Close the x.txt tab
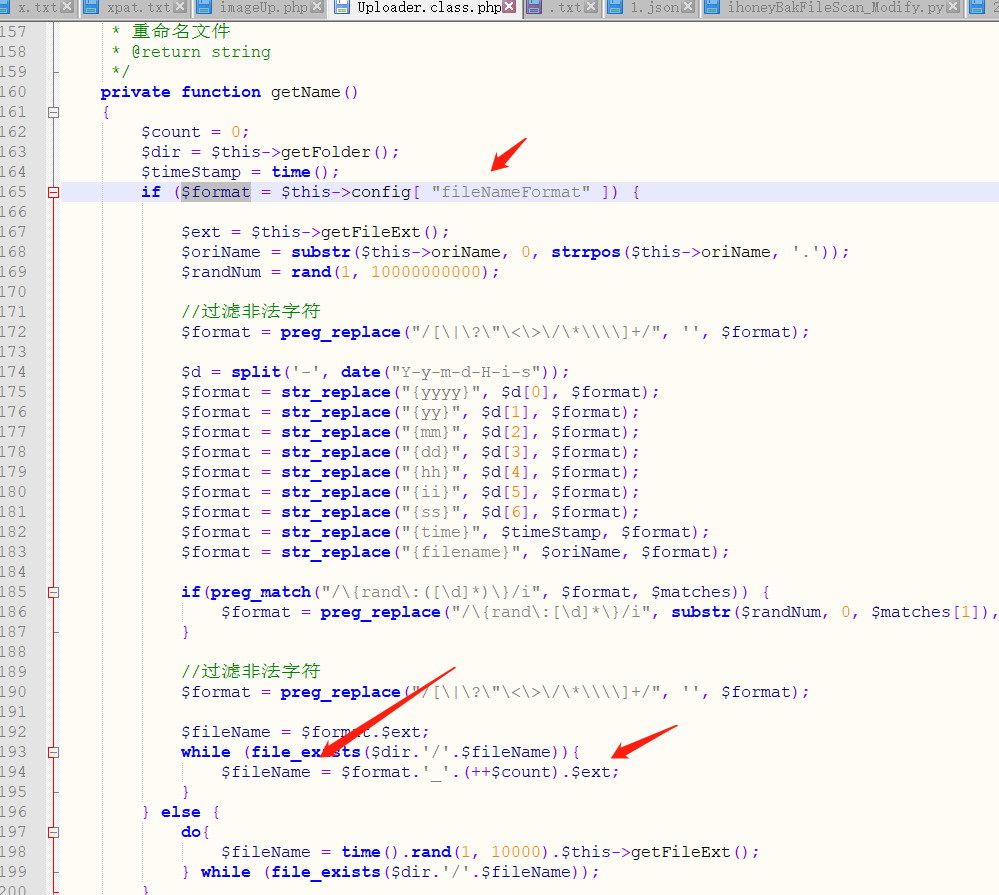This screenshot has height=895, width=999. [x=67, y=8]
